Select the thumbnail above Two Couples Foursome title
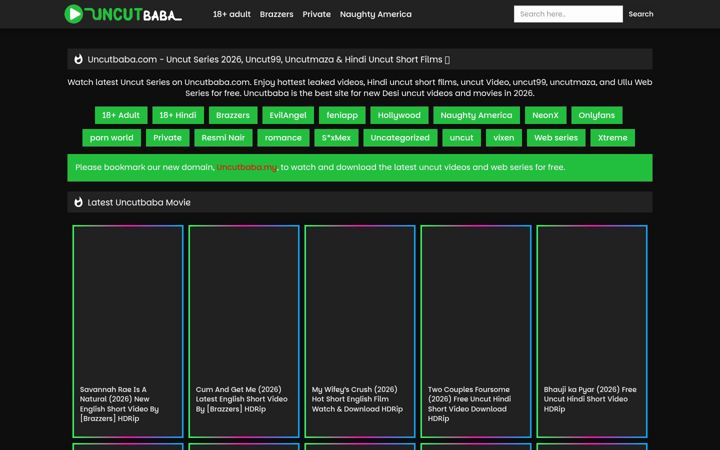Image resolution: width=720 pixels, height=450 pixels. point(476,304)
